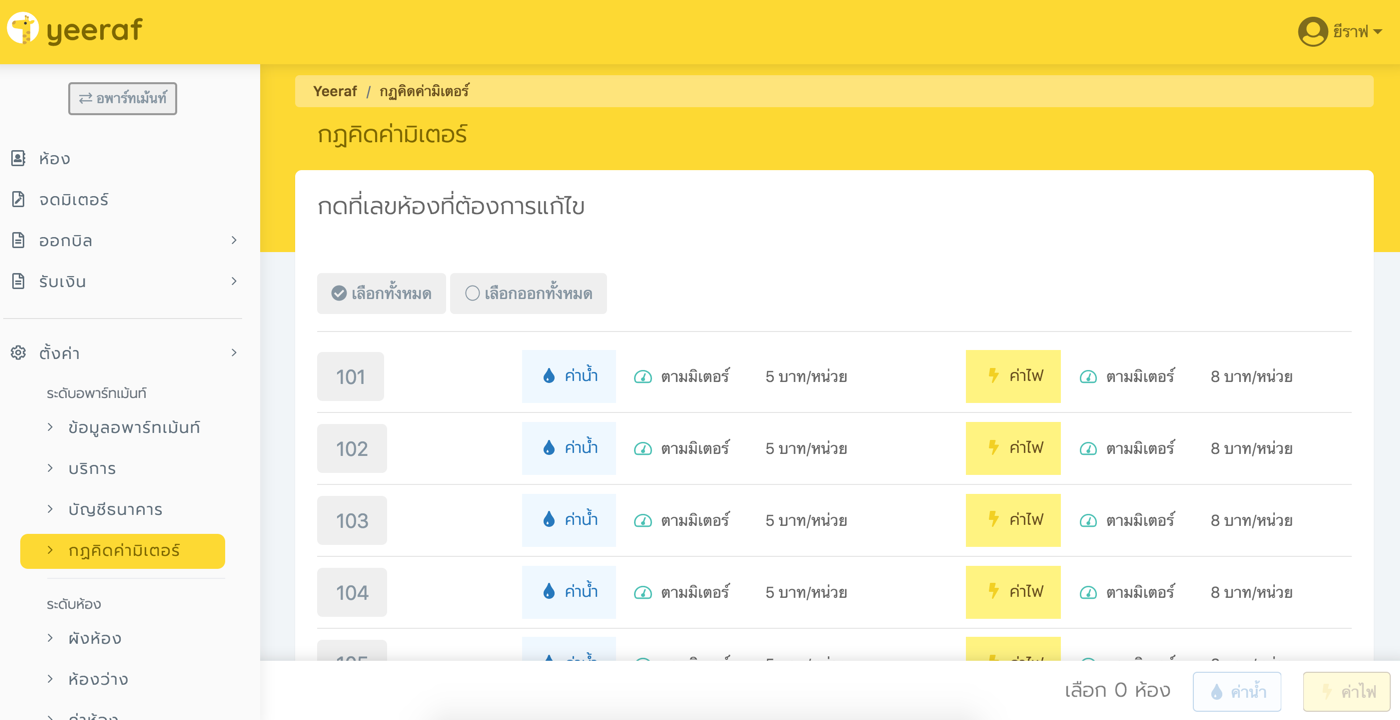This screenshot has height=720, width=1400.
Task: Select room number 104
Action: click(x=352, y=592)
